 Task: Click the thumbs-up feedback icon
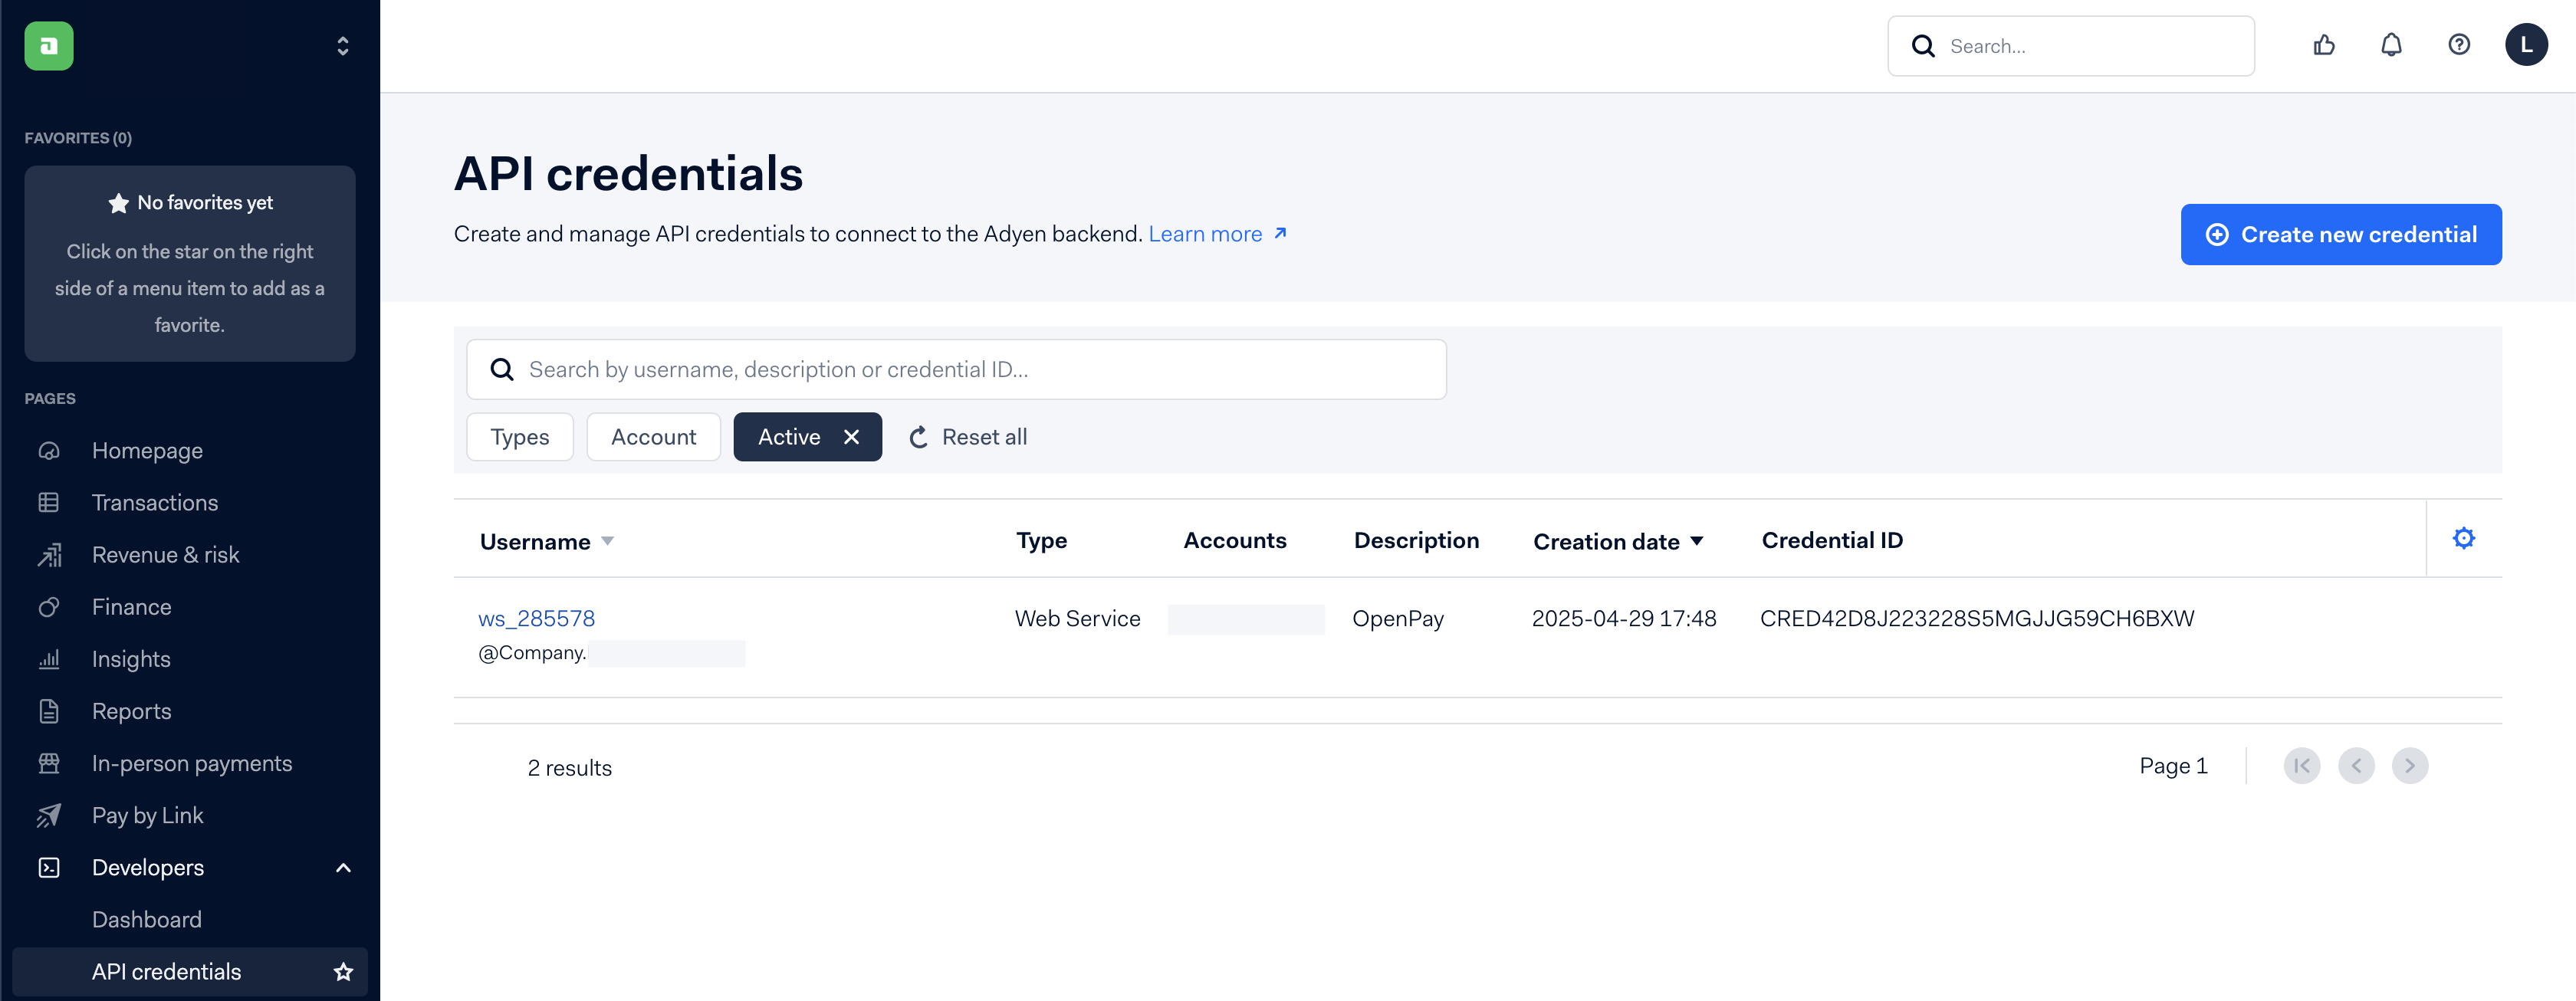(x=2324, y=45)
